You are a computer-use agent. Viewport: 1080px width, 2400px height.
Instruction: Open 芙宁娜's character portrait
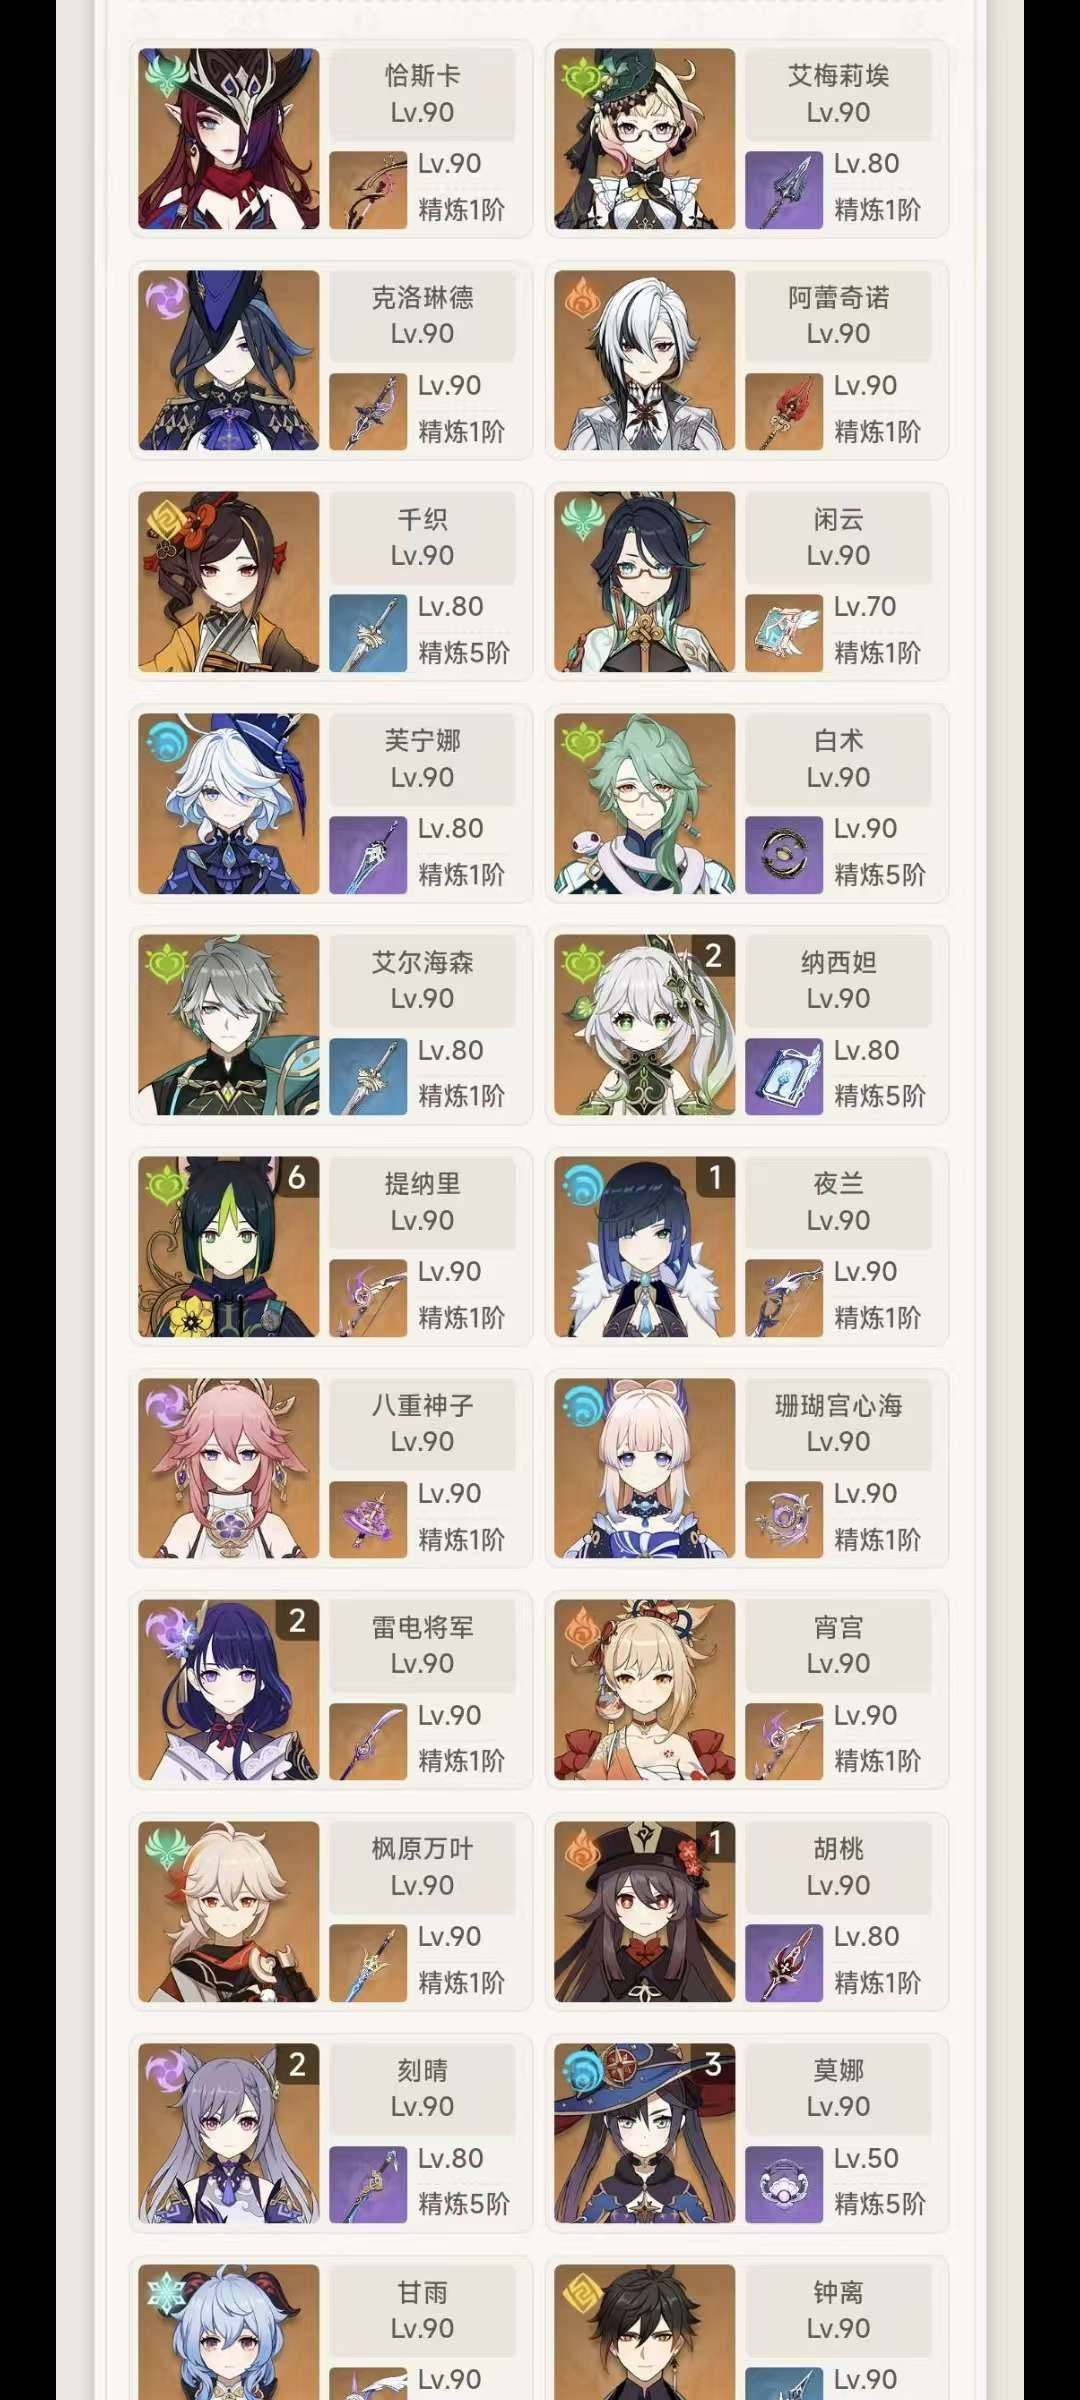tap(229, 803)
